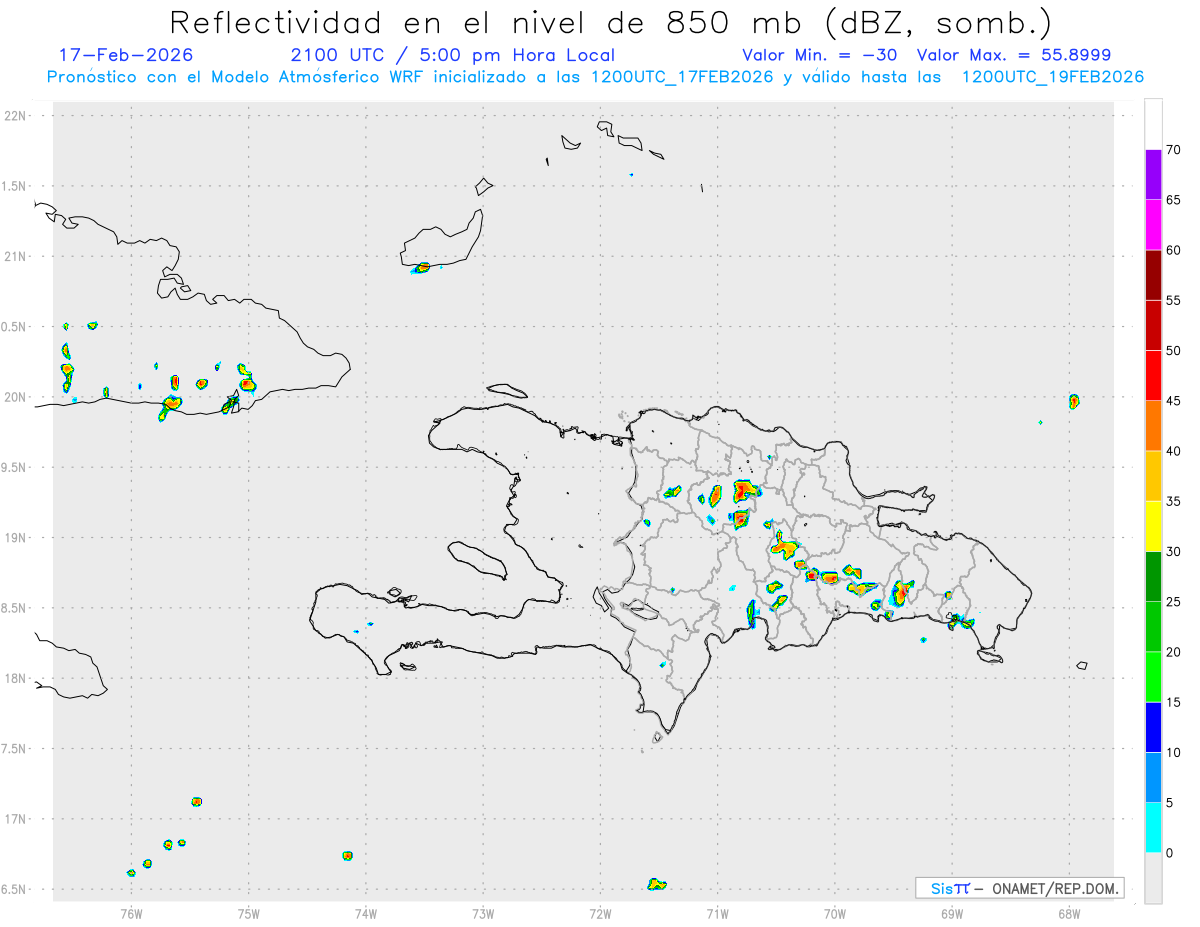The width and height of the screenshot is (1200, 927).
Task: Pick the maroon 55–60 dBZ colorbar segment
Action: [1153, 275]
